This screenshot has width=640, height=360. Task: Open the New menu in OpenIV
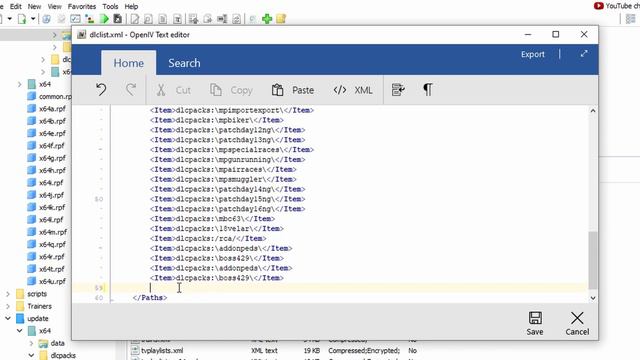coord(34,7)
